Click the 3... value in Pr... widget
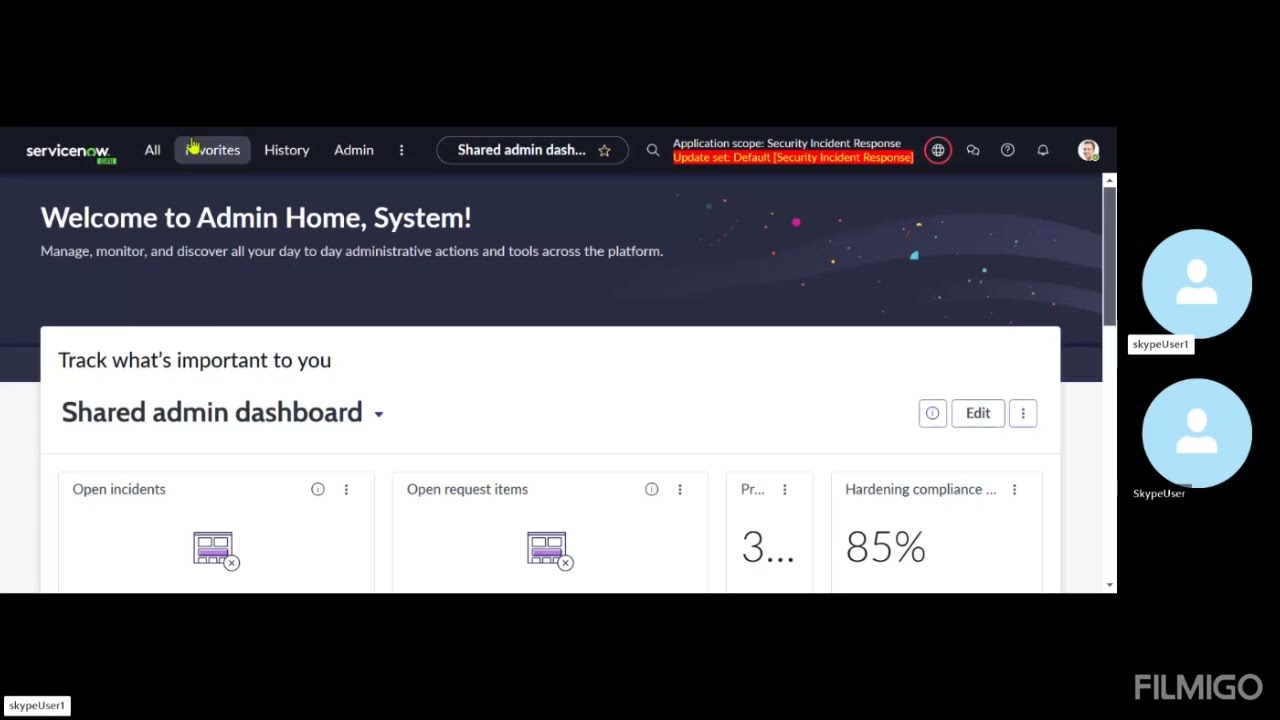Screen dimensions: 1280x720 (768, 547)
